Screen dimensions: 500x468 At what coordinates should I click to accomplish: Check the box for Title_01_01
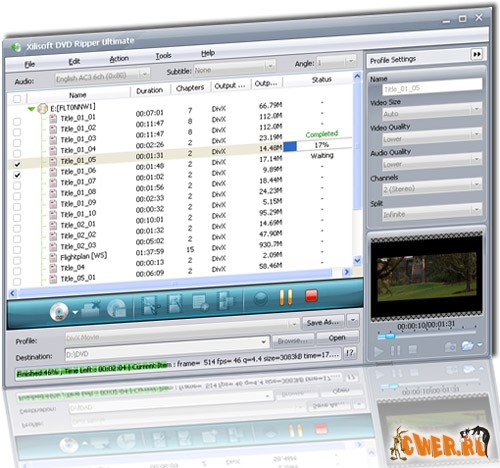coord(17,121)
